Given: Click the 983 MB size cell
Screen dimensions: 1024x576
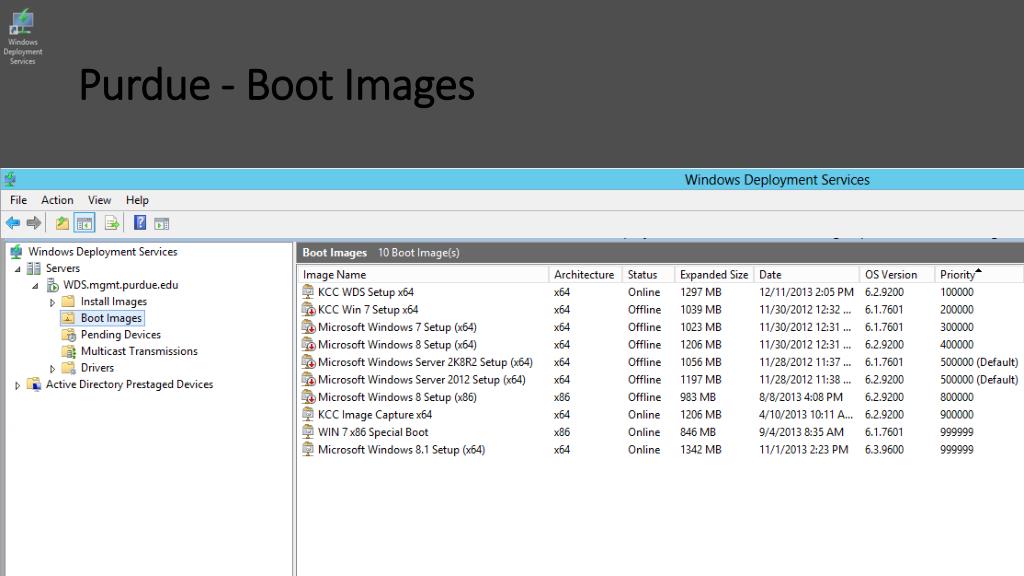Looking at the screenshot, I should click(698, 397).
